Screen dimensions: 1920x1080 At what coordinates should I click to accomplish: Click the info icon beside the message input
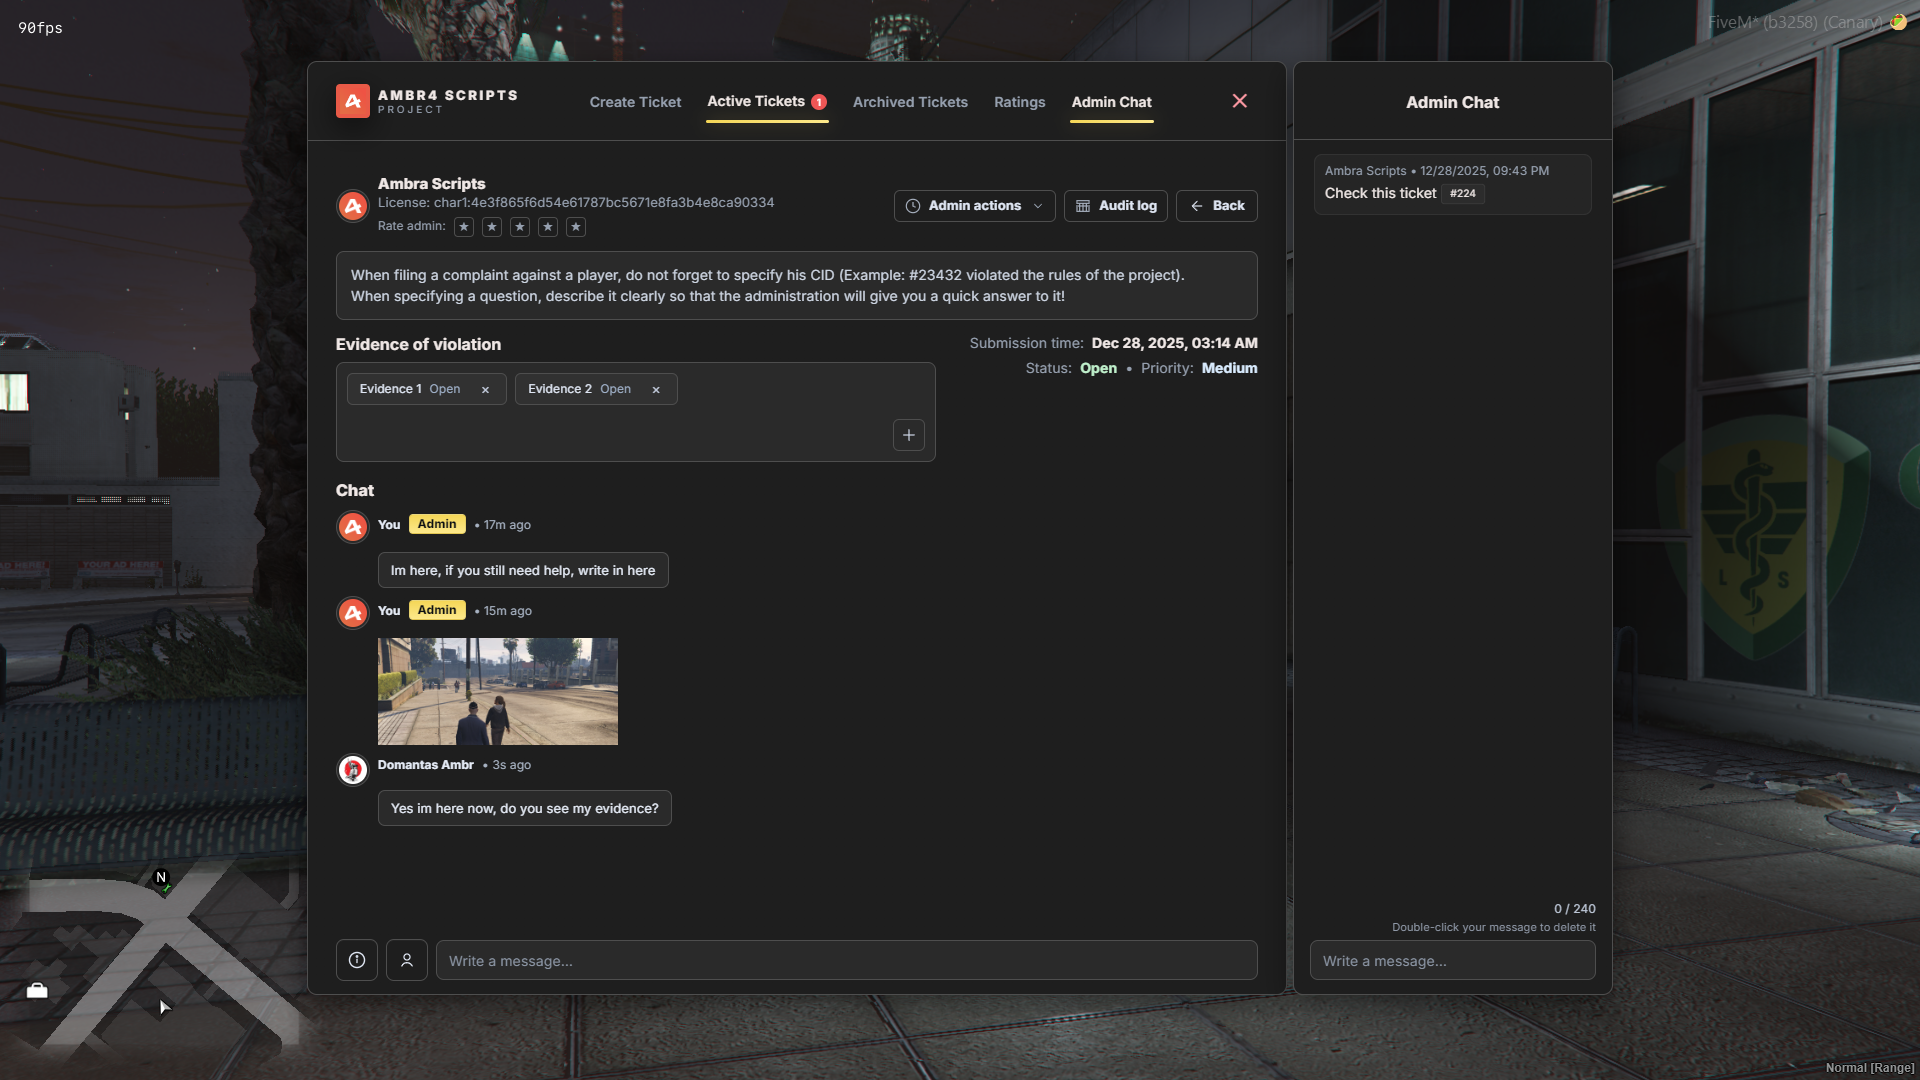click(356, 960)
